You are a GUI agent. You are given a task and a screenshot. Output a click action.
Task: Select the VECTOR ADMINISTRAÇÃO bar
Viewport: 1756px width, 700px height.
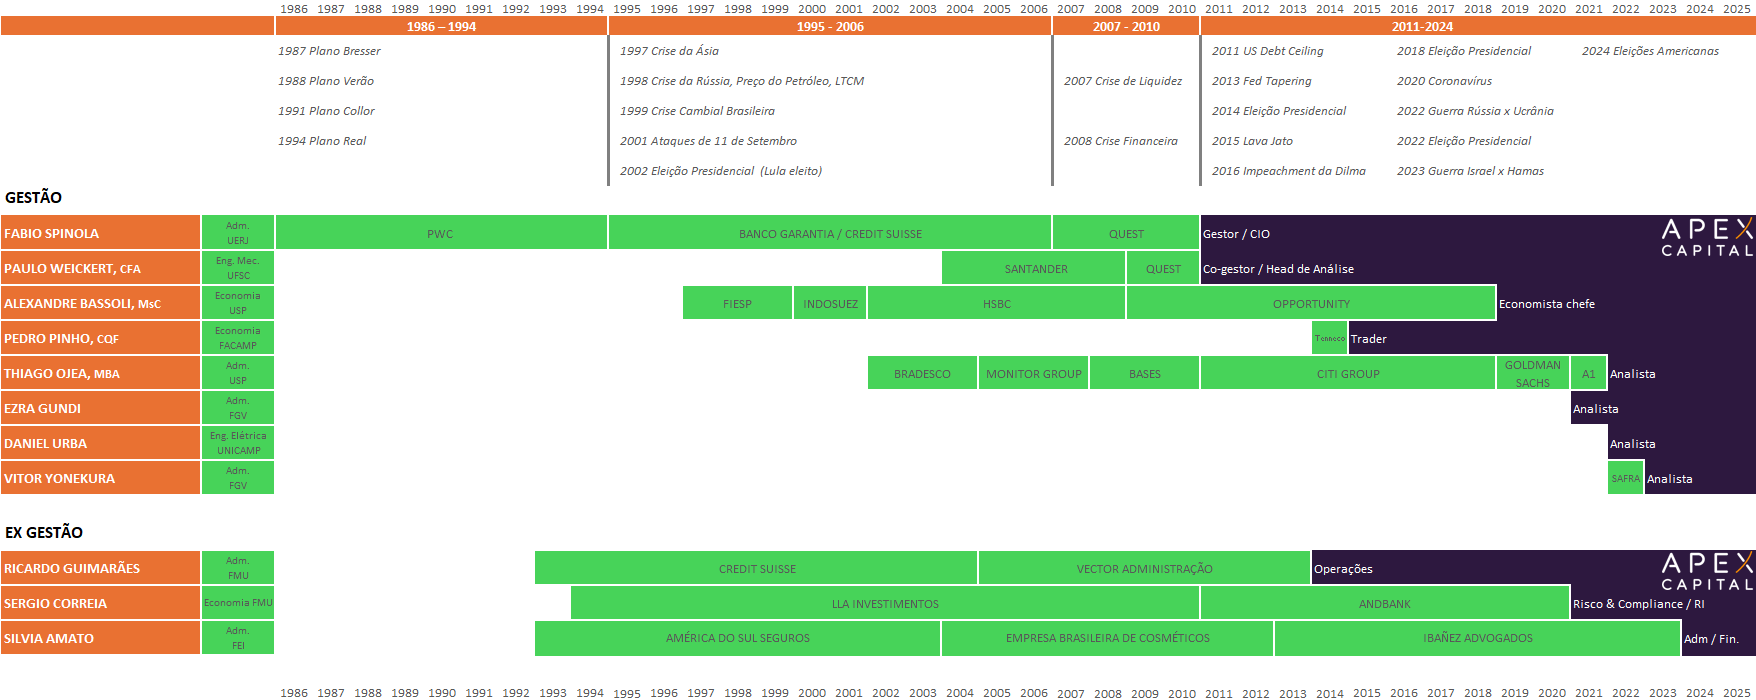click(x=1144, y=568)
